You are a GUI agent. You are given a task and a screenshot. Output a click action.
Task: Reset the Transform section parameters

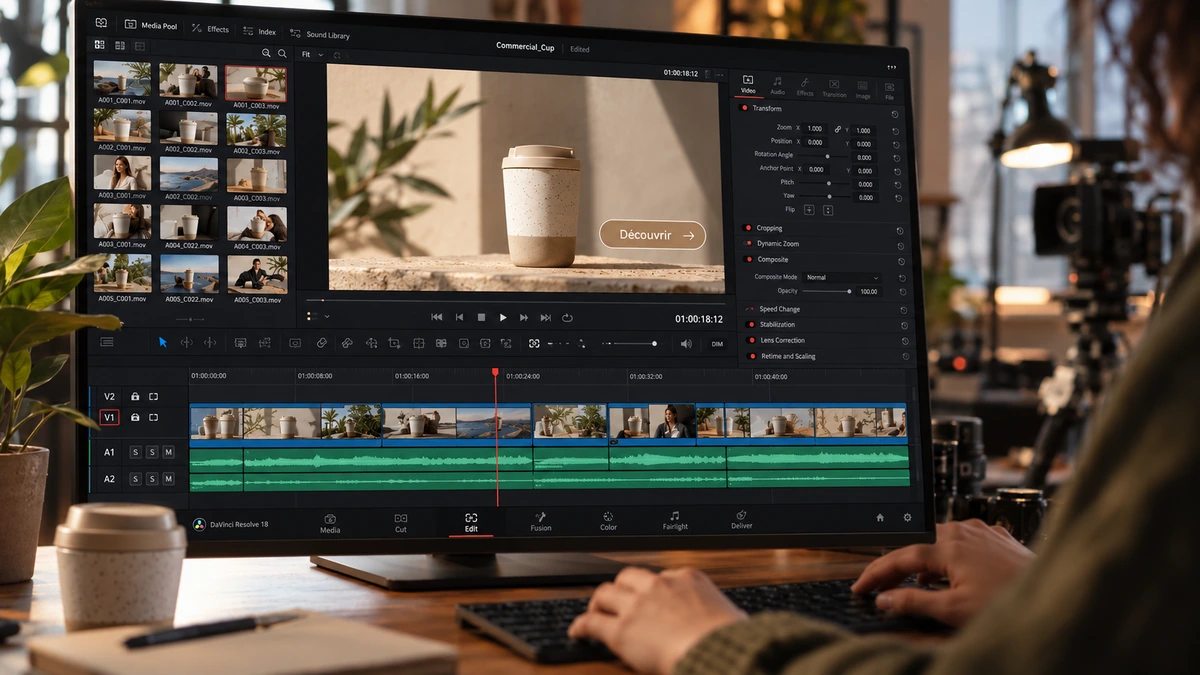click(894, 114)
